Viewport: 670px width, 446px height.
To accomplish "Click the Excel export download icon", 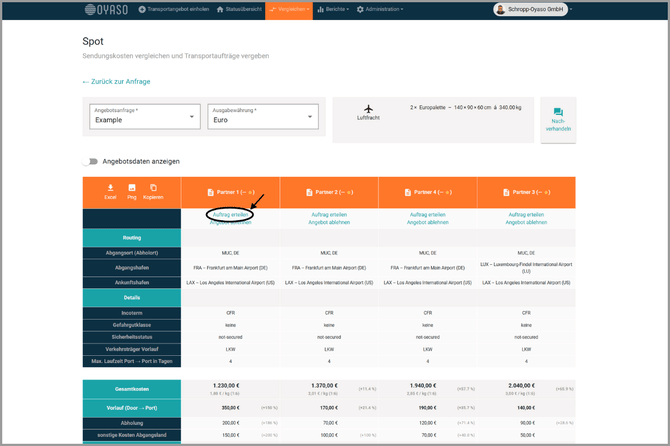I will [x=110, y=188].
